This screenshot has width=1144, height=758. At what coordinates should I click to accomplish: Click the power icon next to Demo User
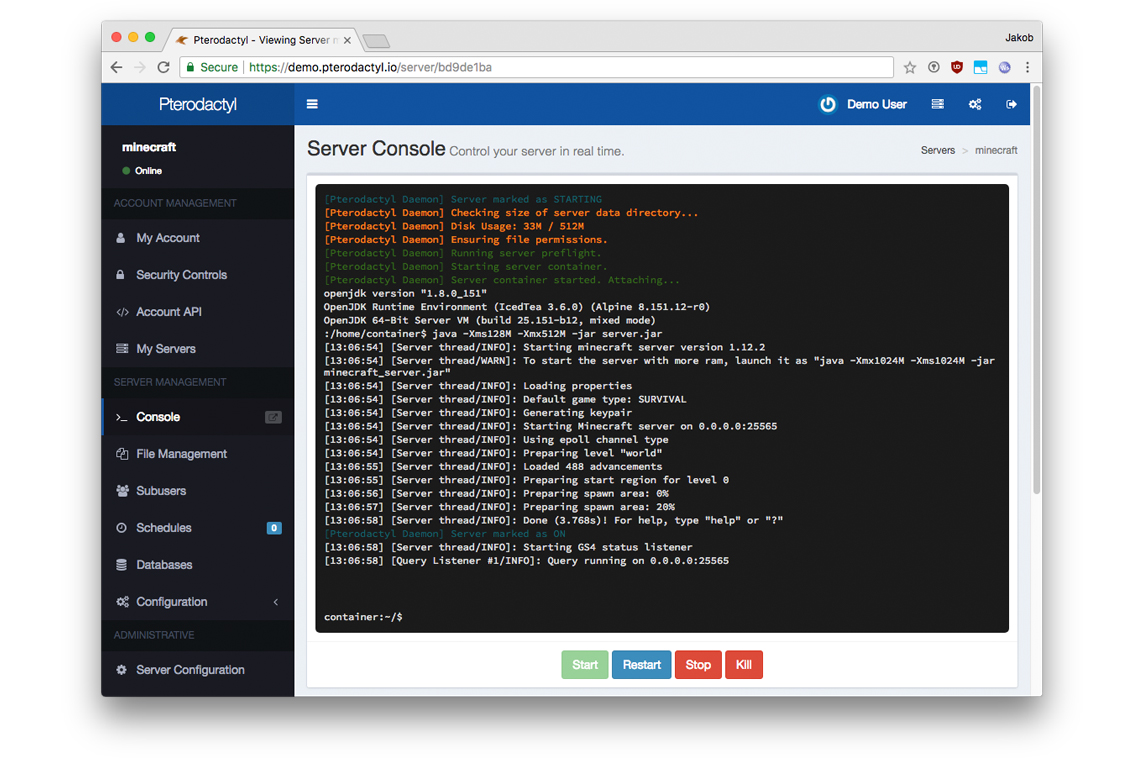tap(827, 104)
